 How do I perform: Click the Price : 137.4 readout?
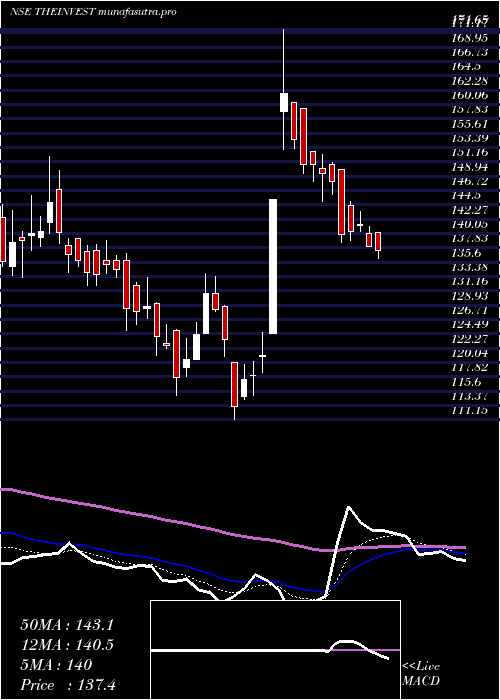68,685
